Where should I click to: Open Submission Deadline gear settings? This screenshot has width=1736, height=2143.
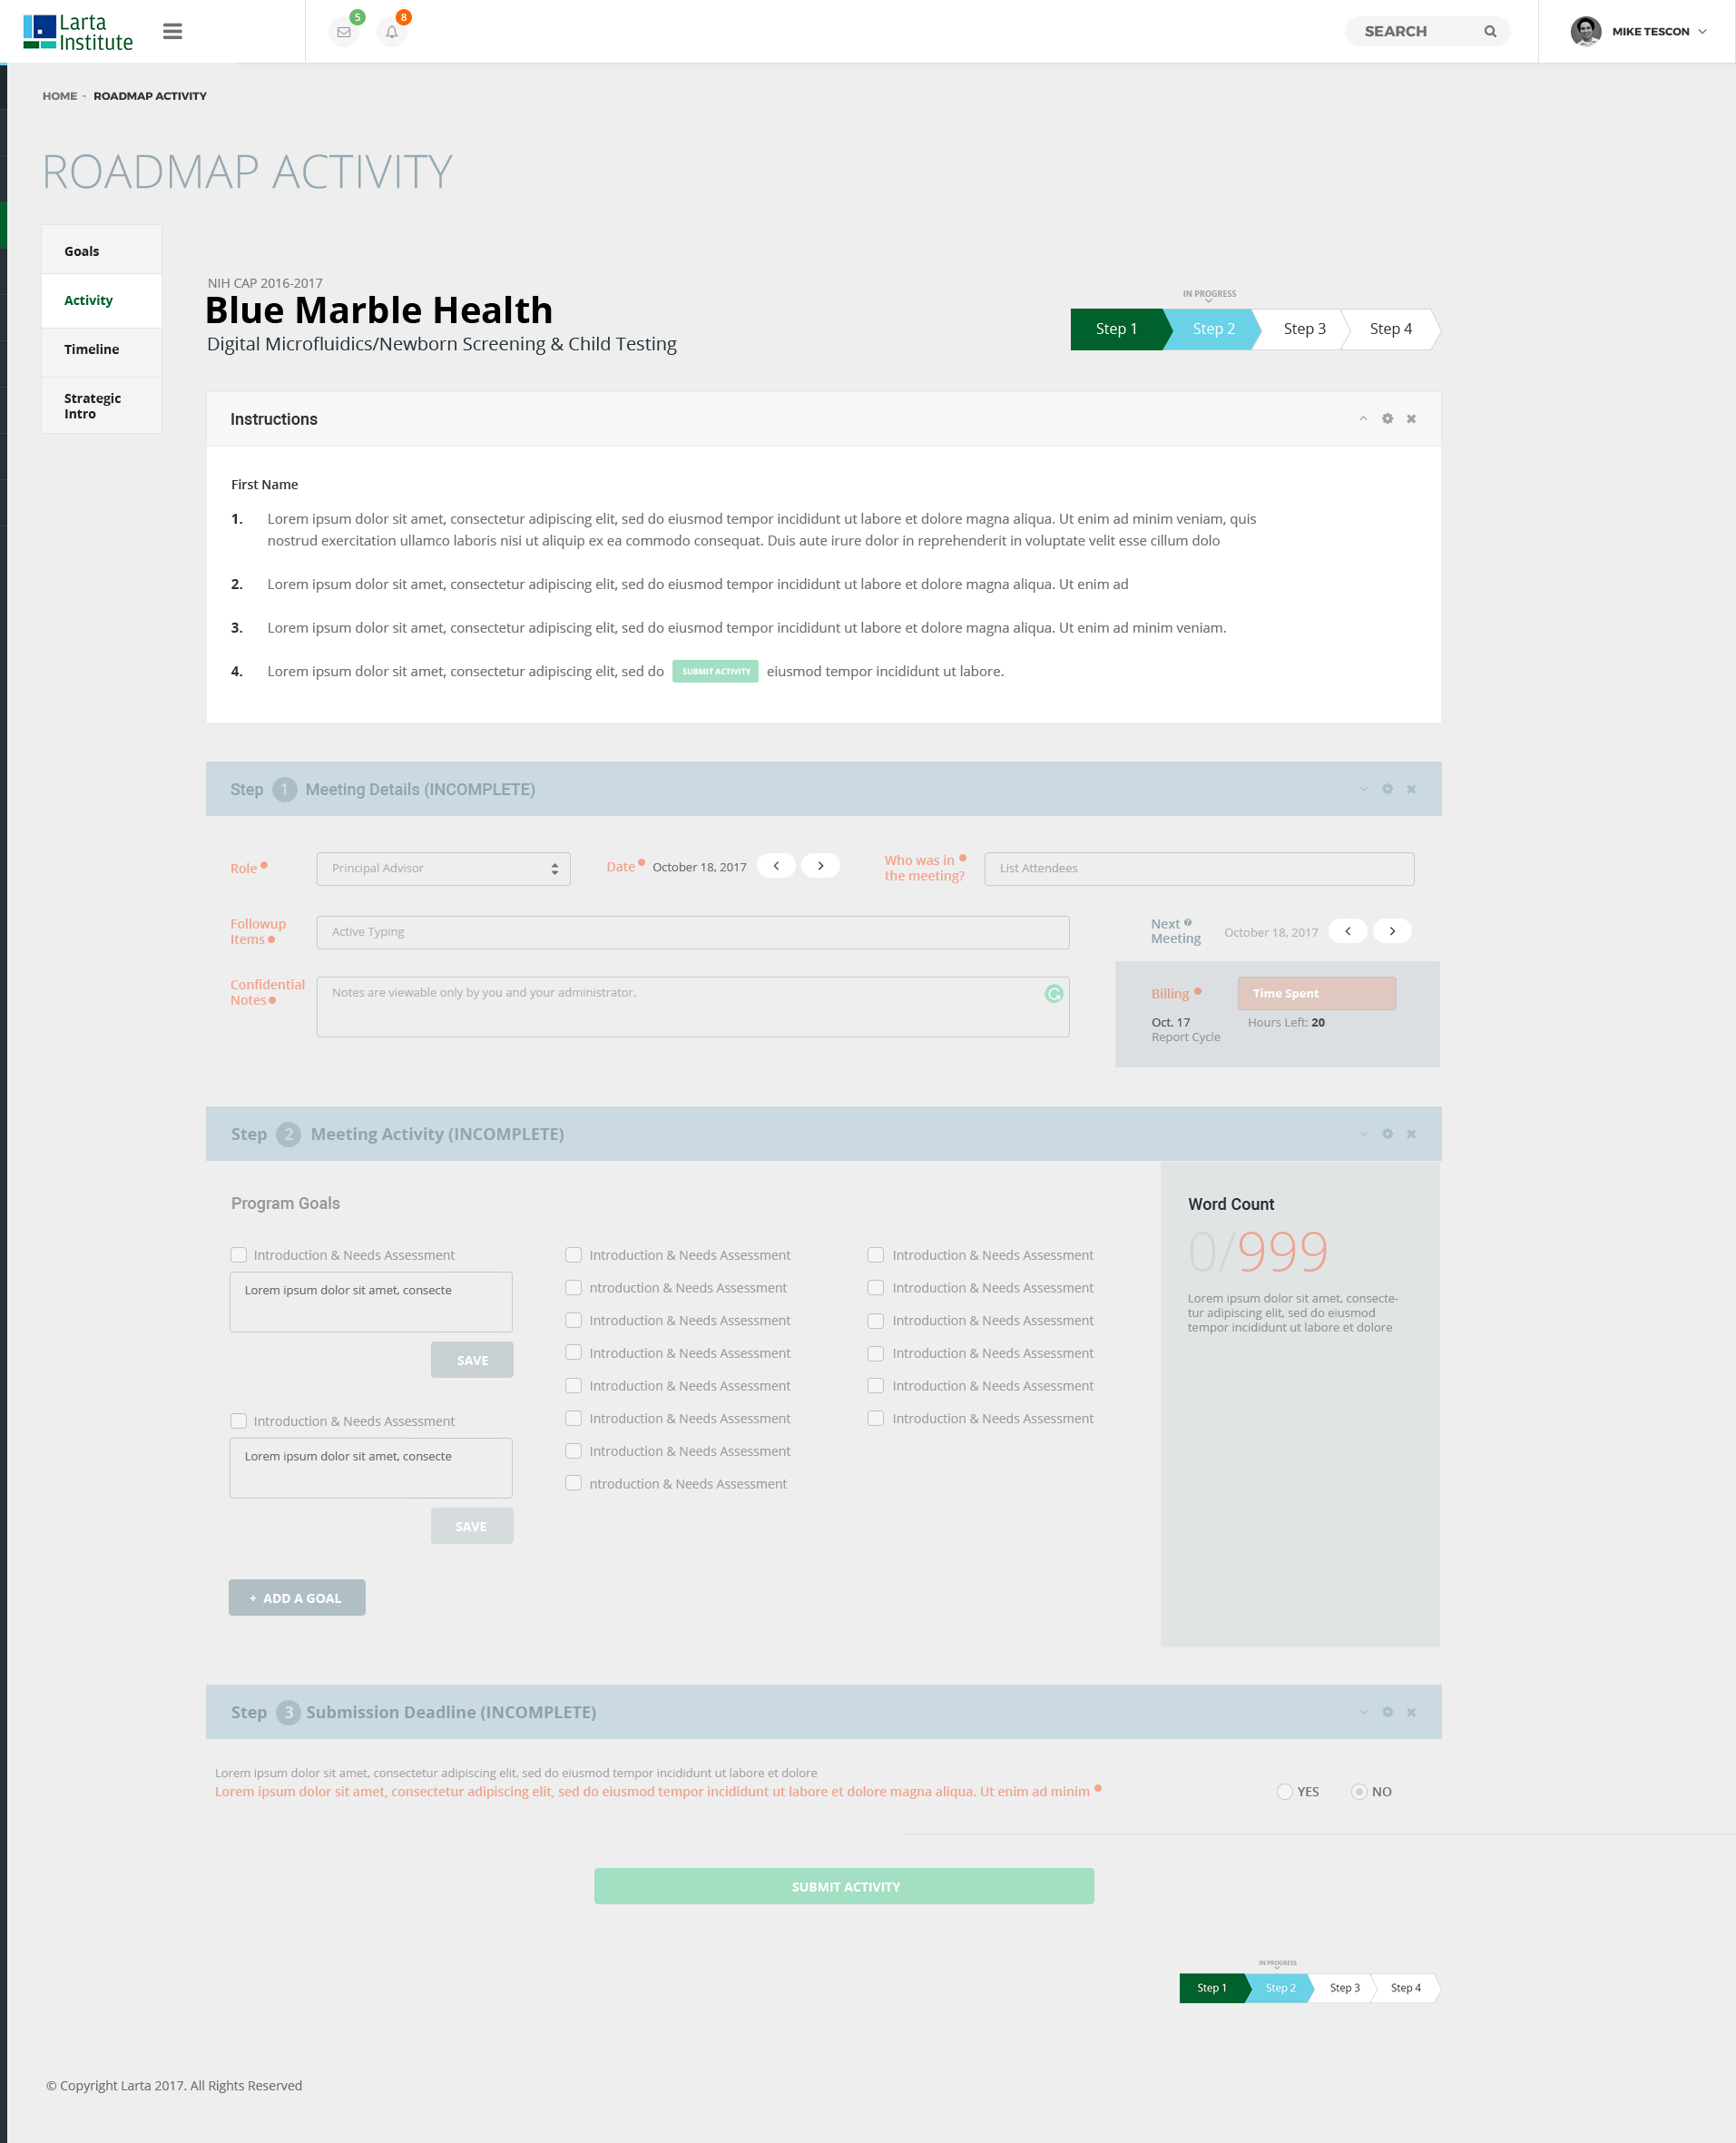pyautogui.click(x=1387, y=1712)
